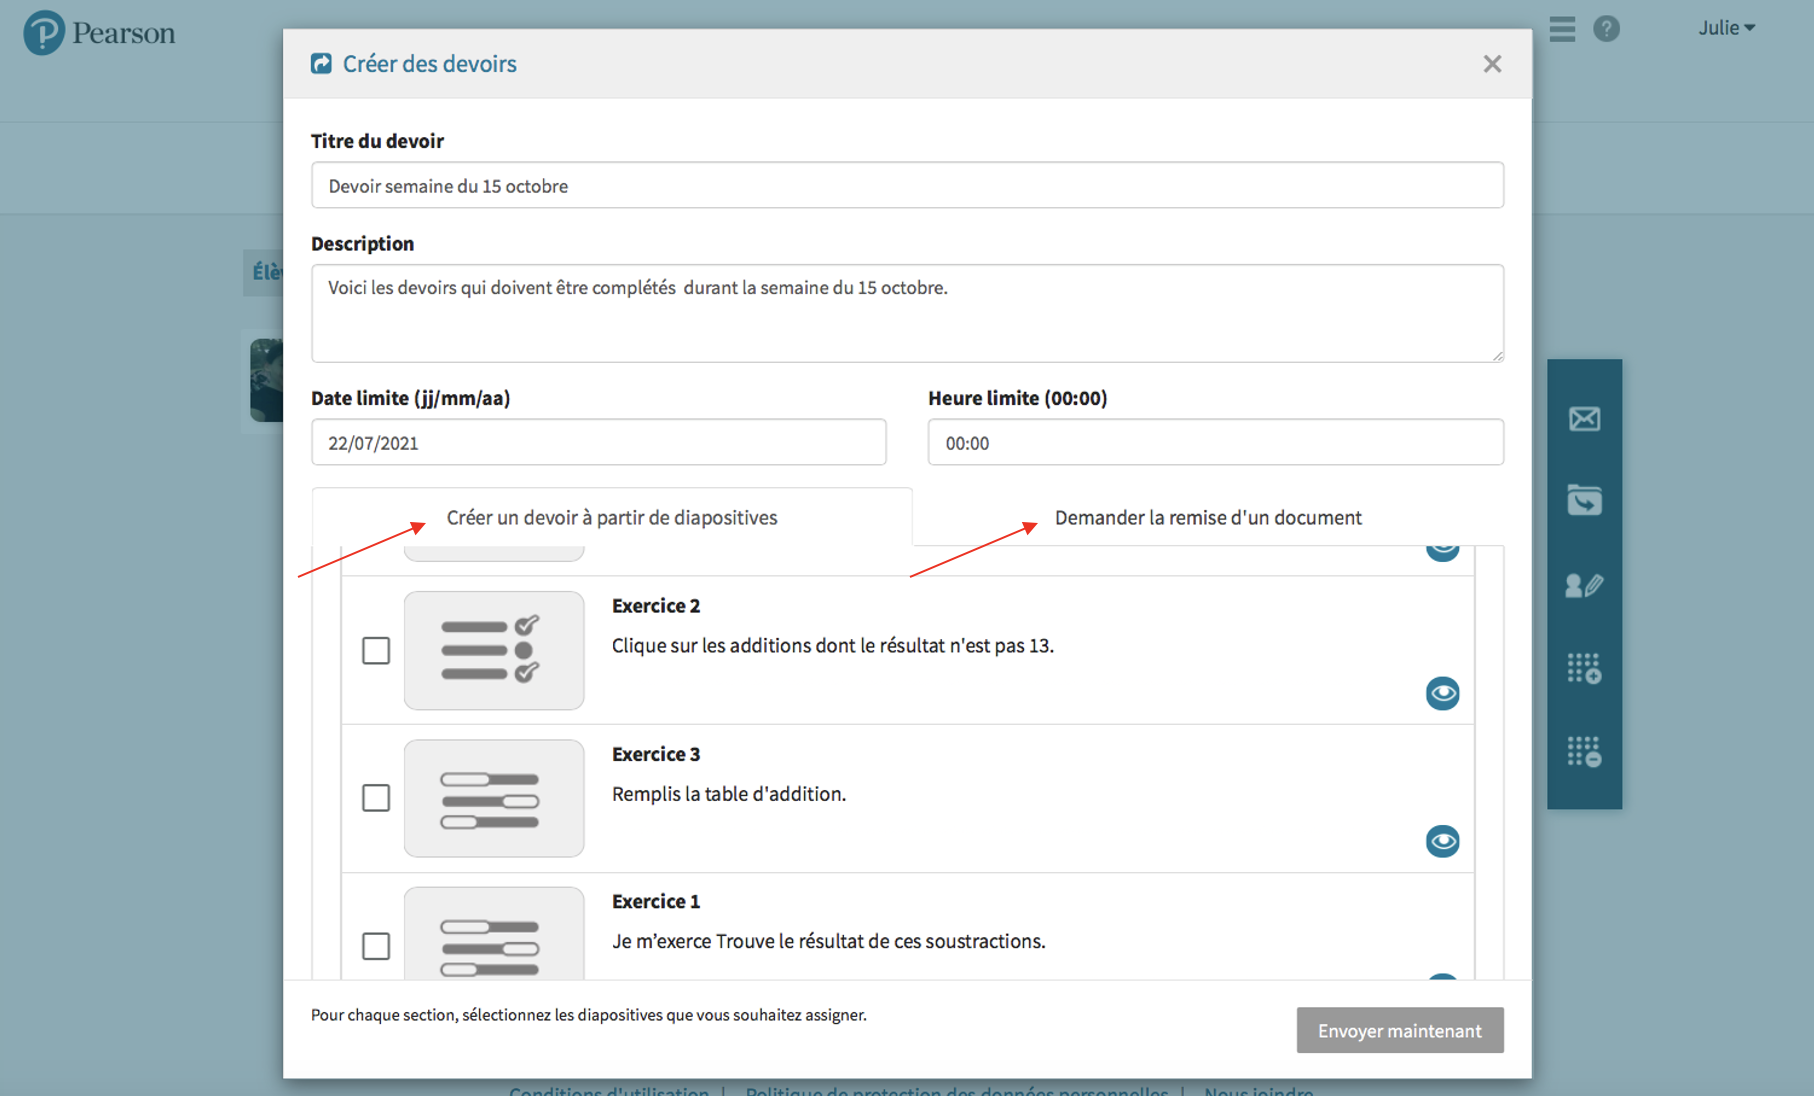The width and height of the screenshot is (1814, 1096).
Task: Click the grid minus icon in sidebar
Action: (x=1584, y=751)
